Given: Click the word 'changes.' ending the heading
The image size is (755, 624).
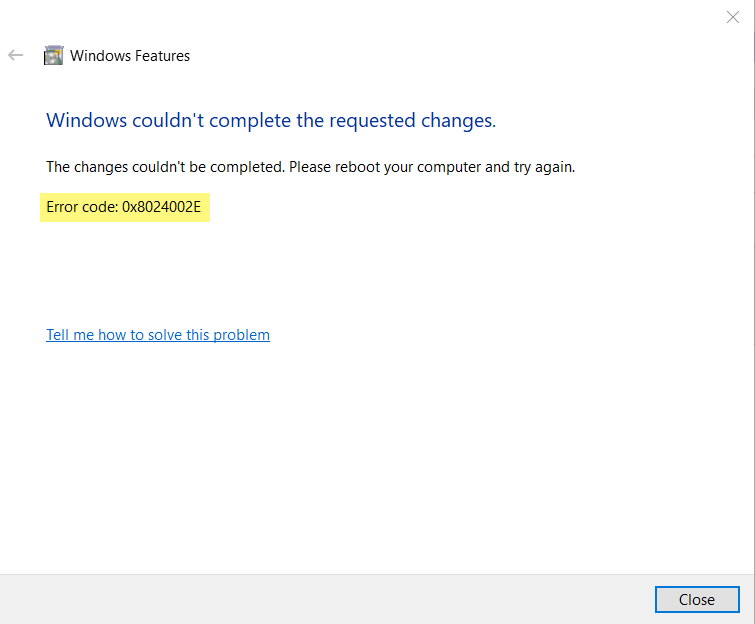Looking at the screenshot, I should pos(459,121).
